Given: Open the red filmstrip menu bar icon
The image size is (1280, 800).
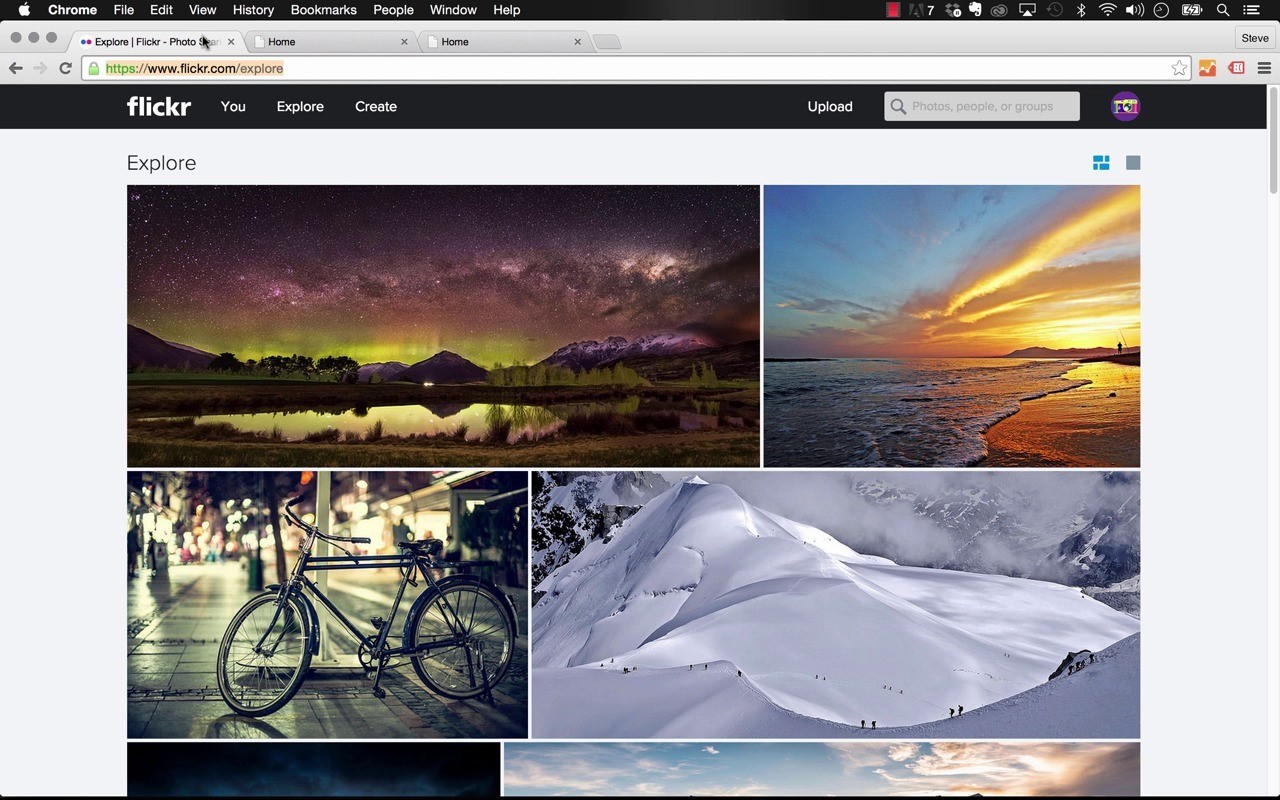Looking at the screenshot, I should pyautogui.click(x=893, y=10).
